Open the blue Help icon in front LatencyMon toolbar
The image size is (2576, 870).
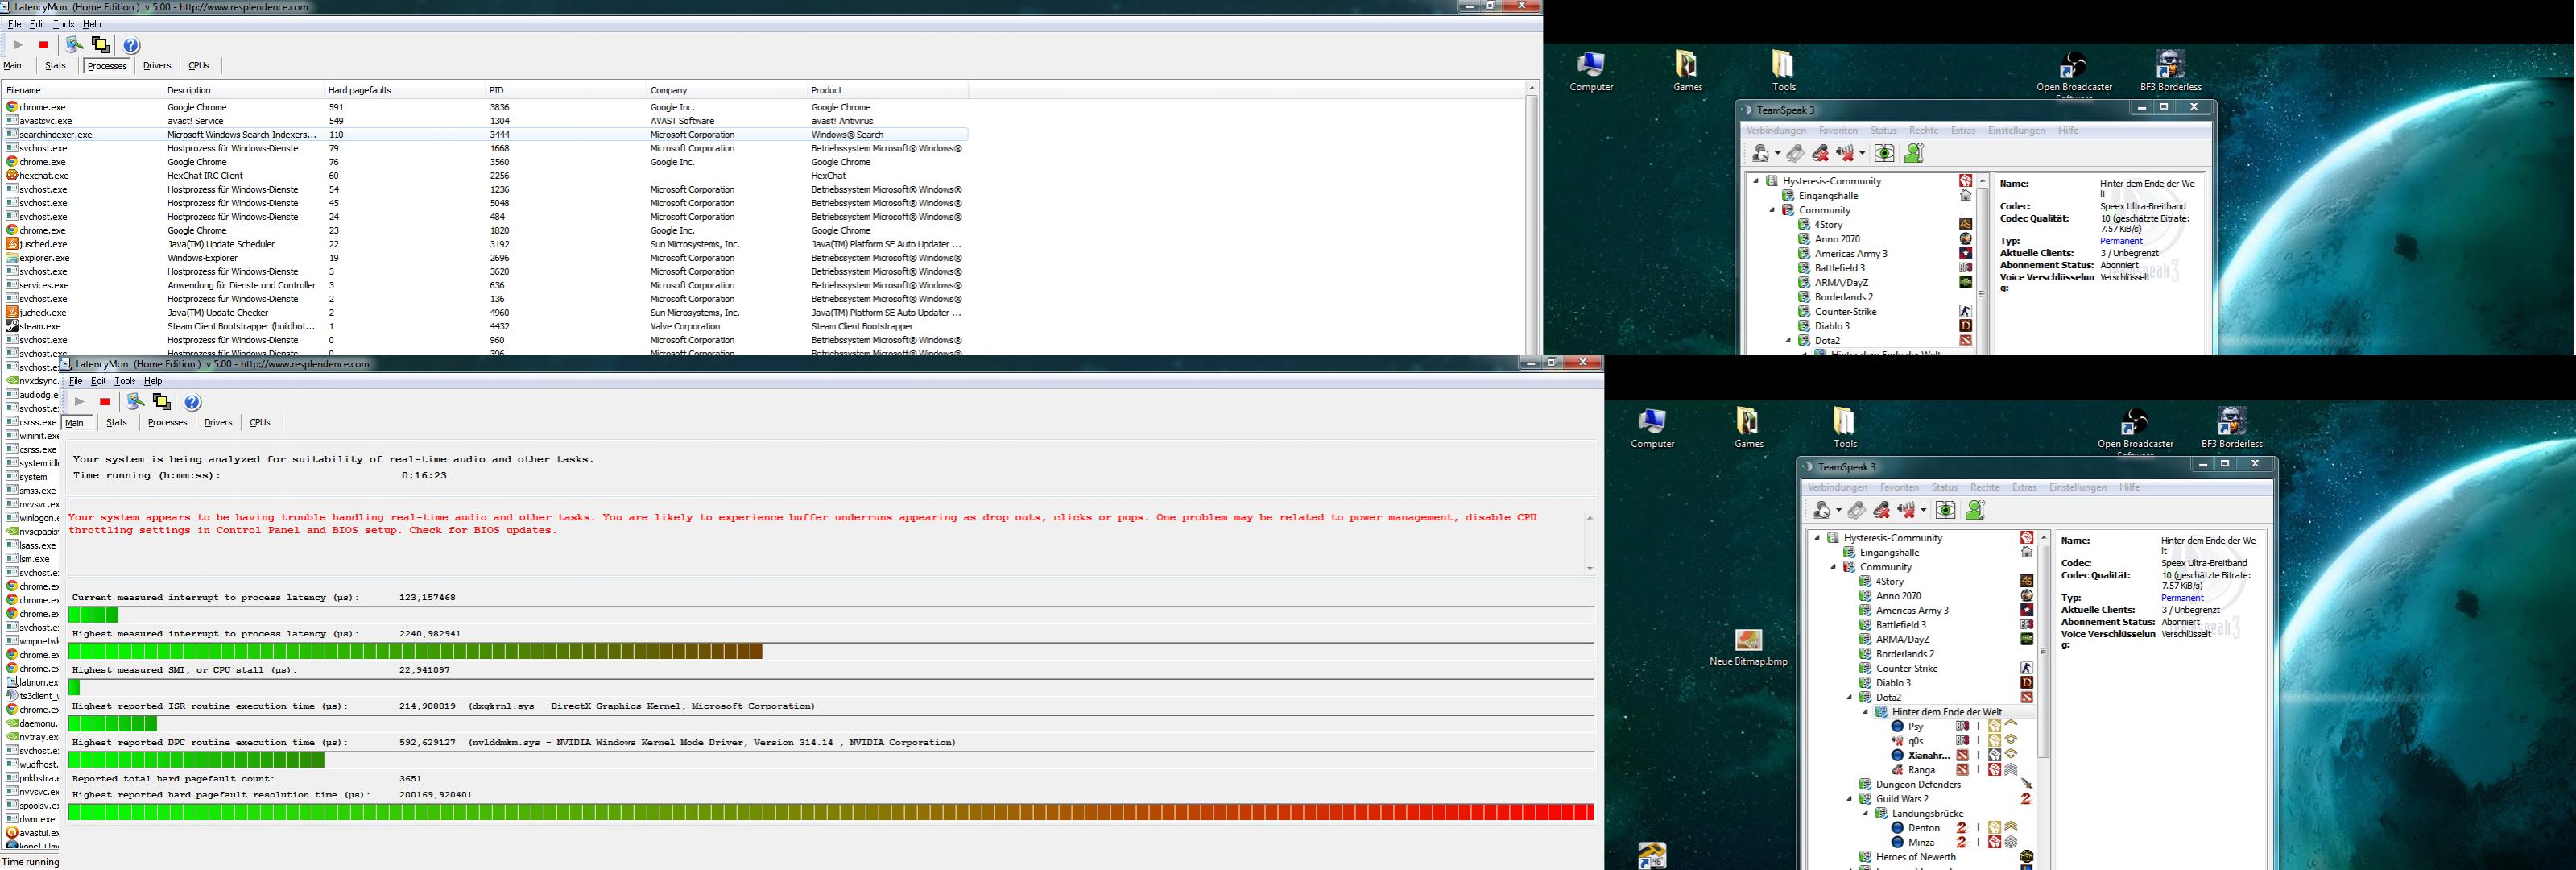tap(193, 402)
